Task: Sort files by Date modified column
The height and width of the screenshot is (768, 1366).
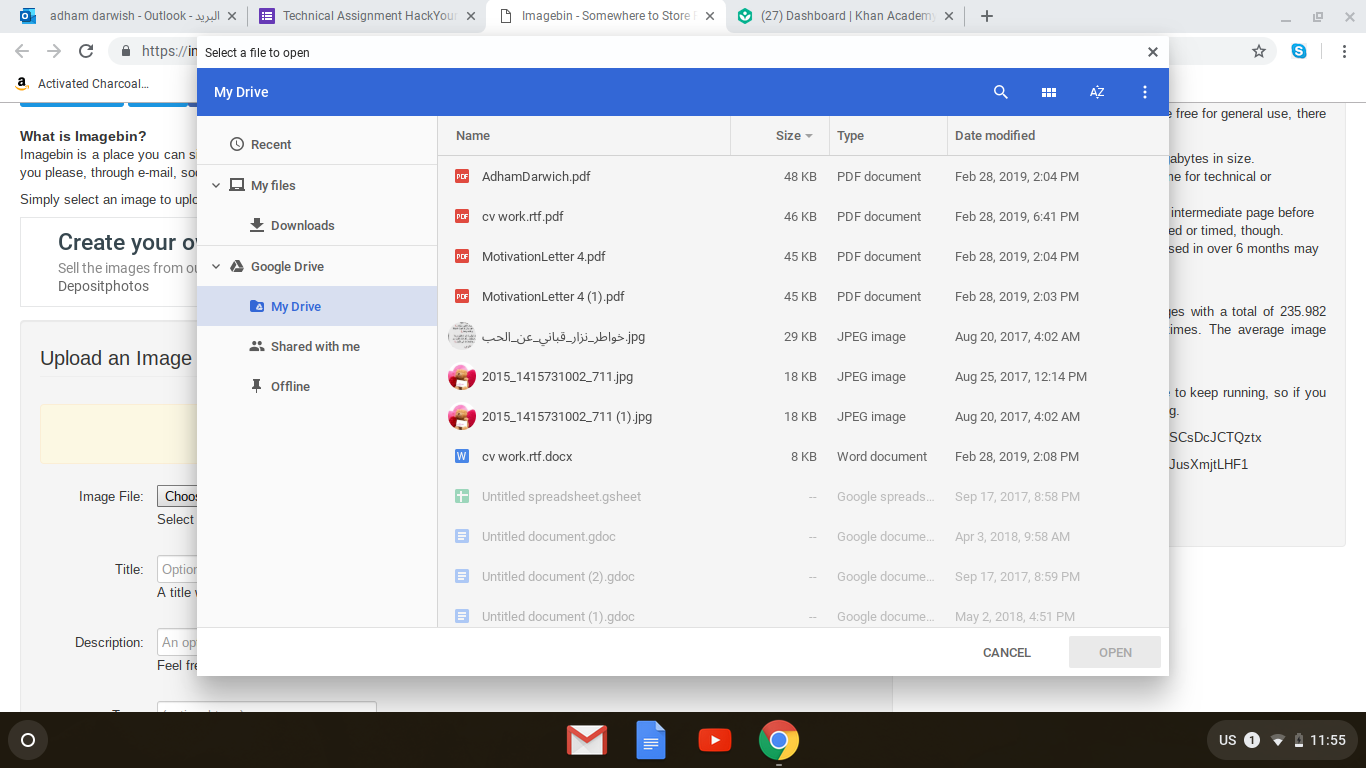Action: [x=995, y=135]
